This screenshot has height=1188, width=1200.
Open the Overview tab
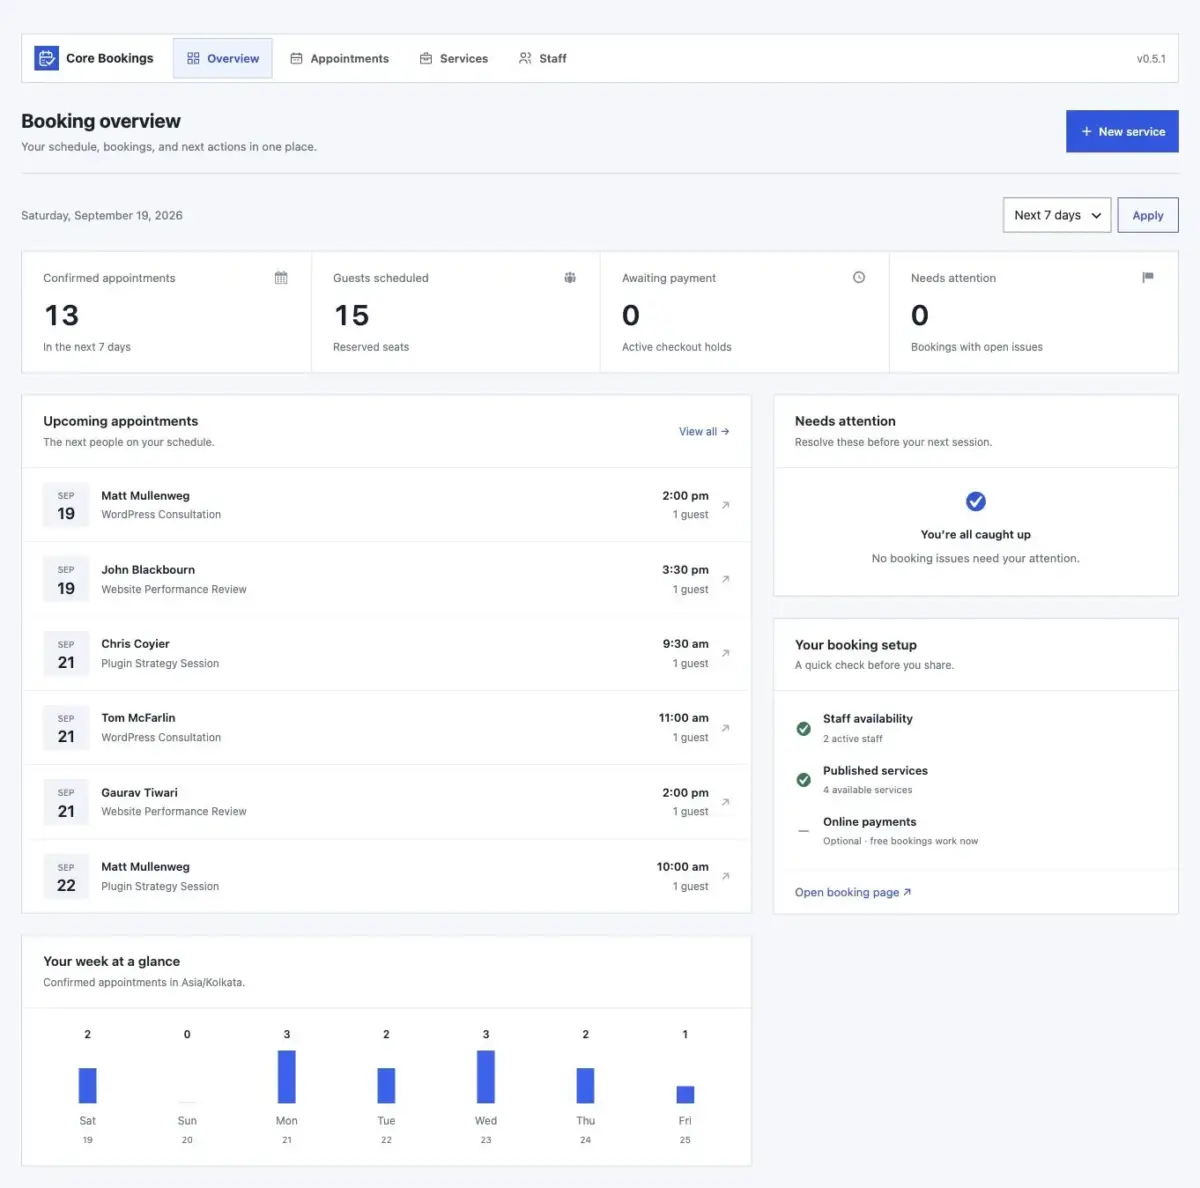tap(223, 58)
